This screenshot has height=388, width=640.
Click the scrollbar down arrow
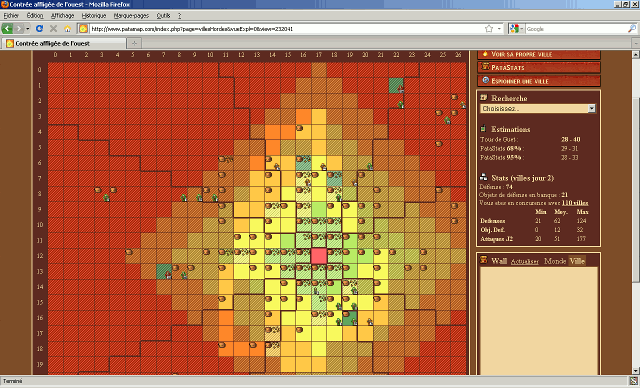click(x=636, y=370)
